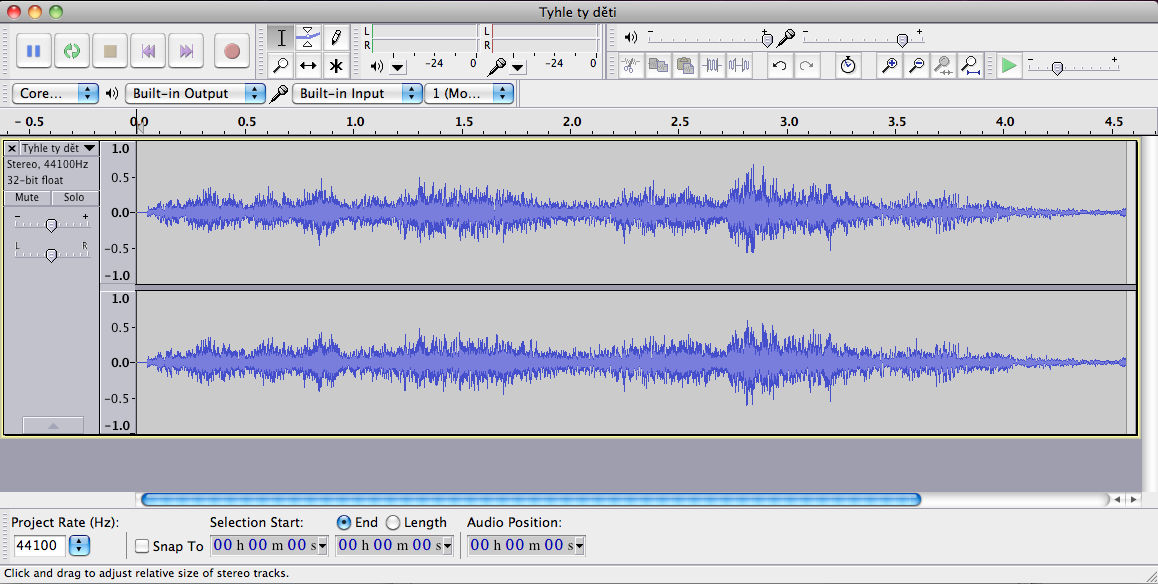Click the Silence audio icon
This screenshot has width=1158, height=584.
(739, 66)
